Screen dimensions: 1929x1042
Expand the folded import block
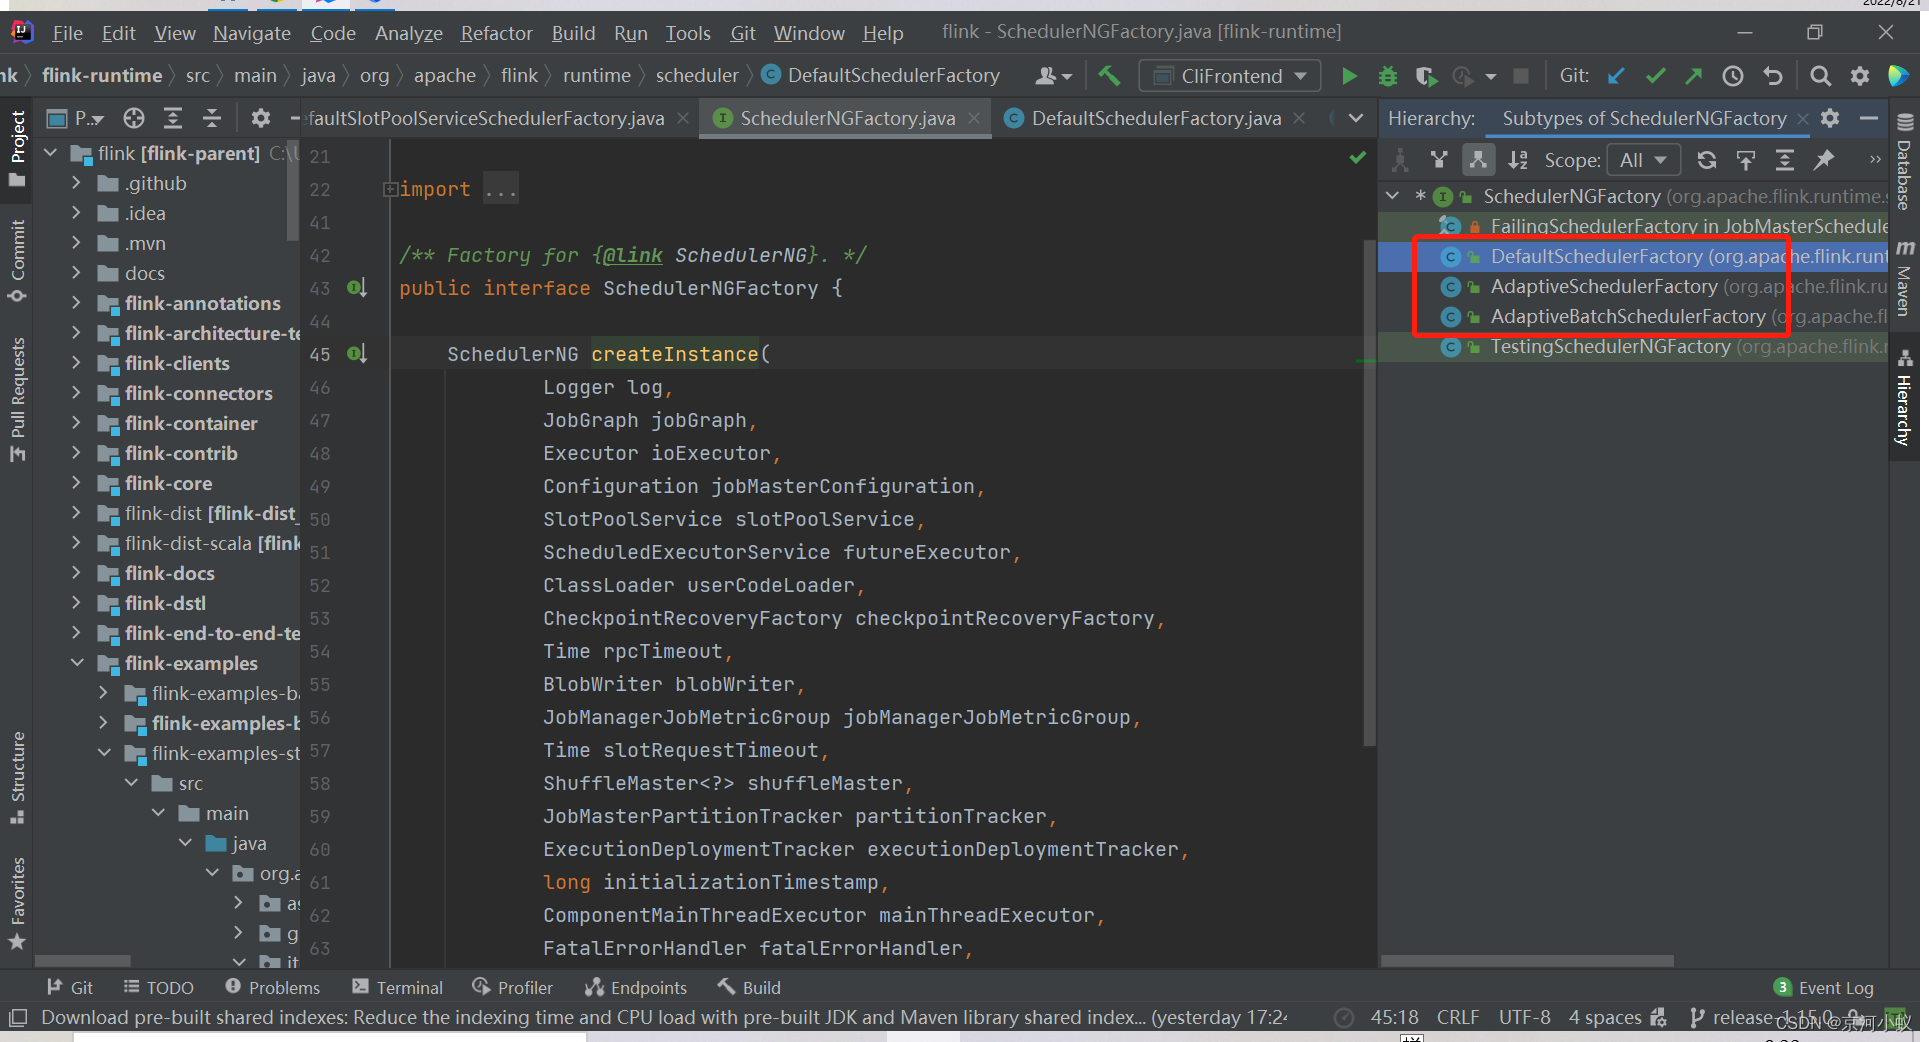pos(390,189)
